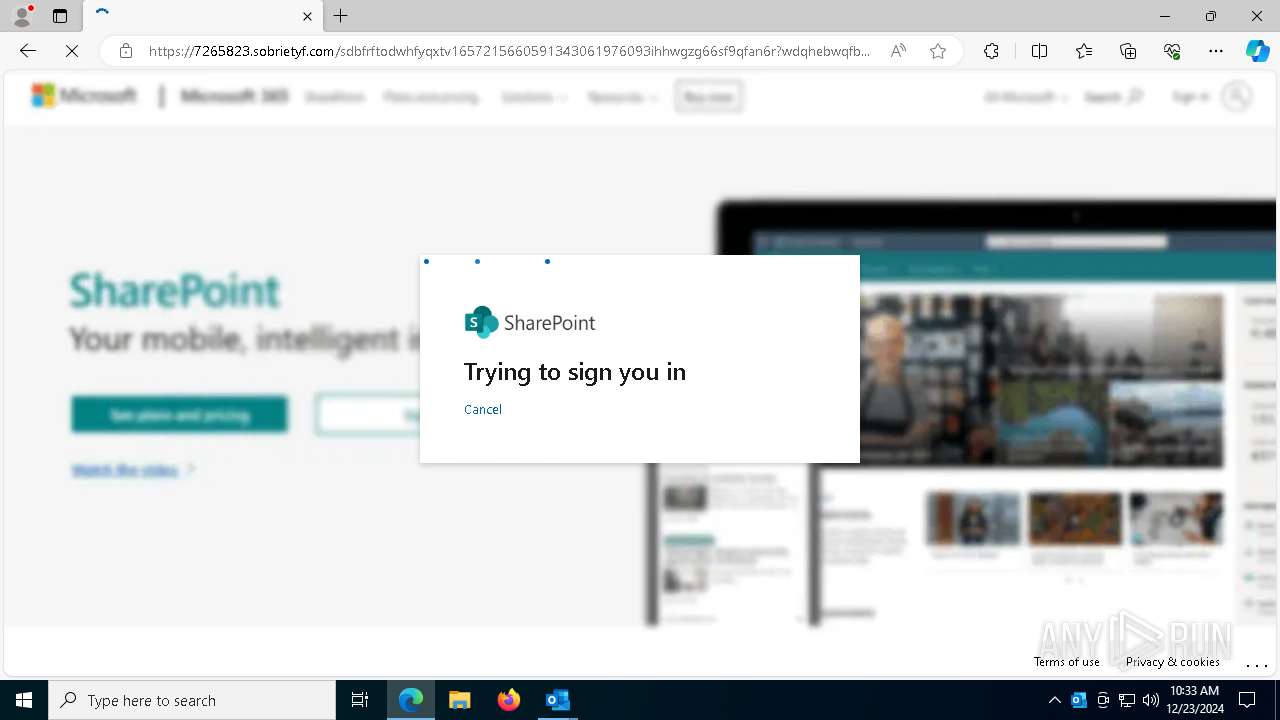This screenshot has height=720, width=1280.
Task: Open network tray icon
Action: [1127, 700]
